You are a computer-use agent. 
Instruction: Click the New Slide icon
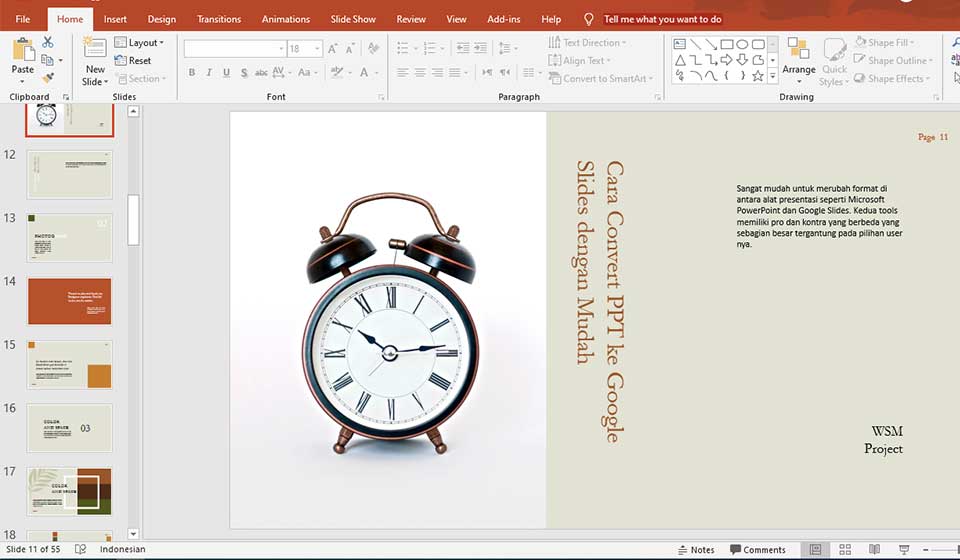click(x=95, y=48)
